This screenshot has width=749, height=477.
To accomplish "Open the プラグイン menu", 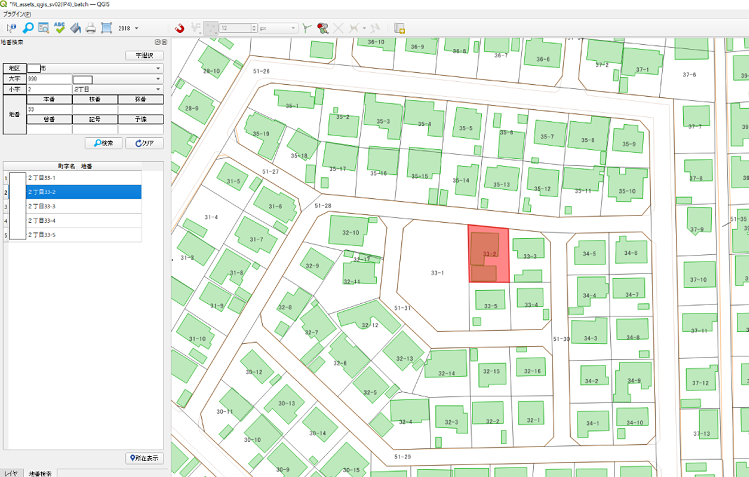I will pyautogui.click(x=17, y=15).
